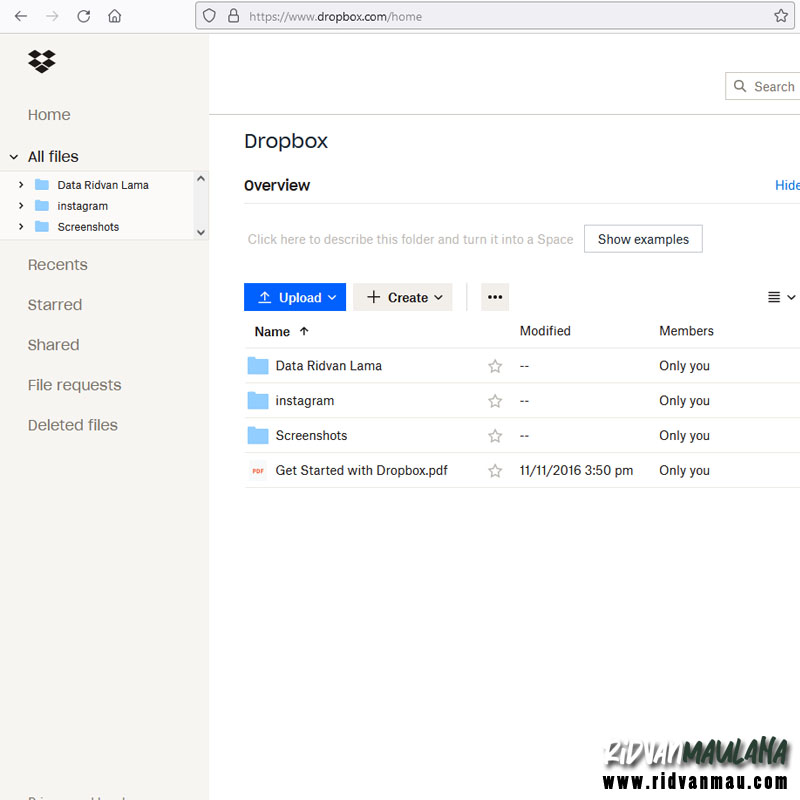Open Starred in the sidebar
The image size is (800, 800).
click(55, 305)
